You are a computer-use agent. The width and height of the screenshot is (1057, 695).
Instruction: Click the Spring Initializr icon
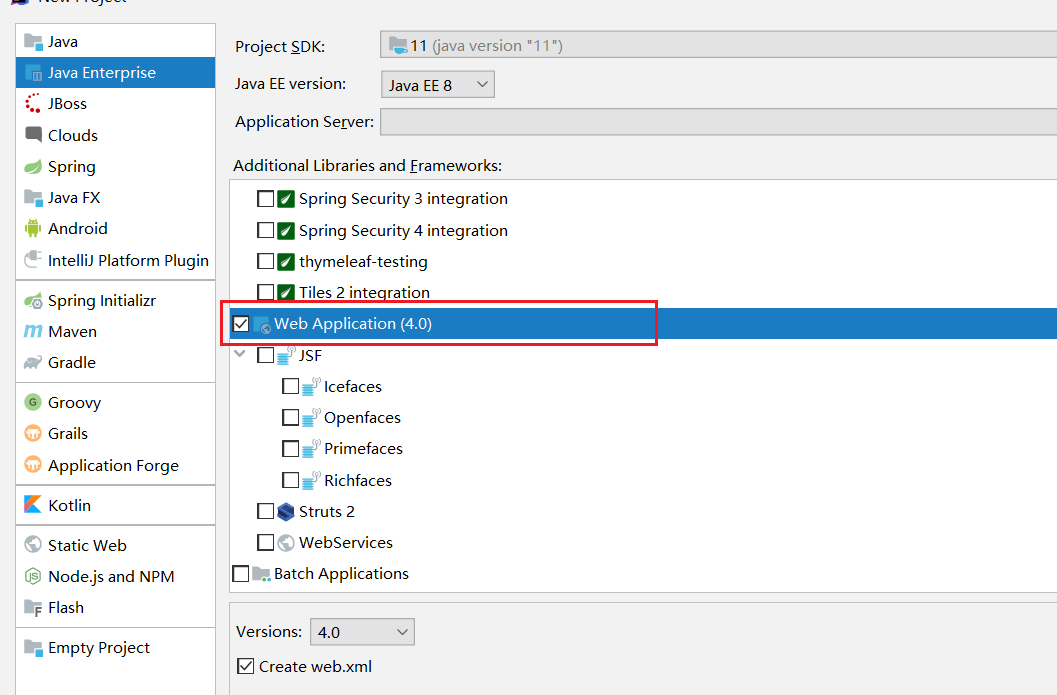(x=33, y=301)
